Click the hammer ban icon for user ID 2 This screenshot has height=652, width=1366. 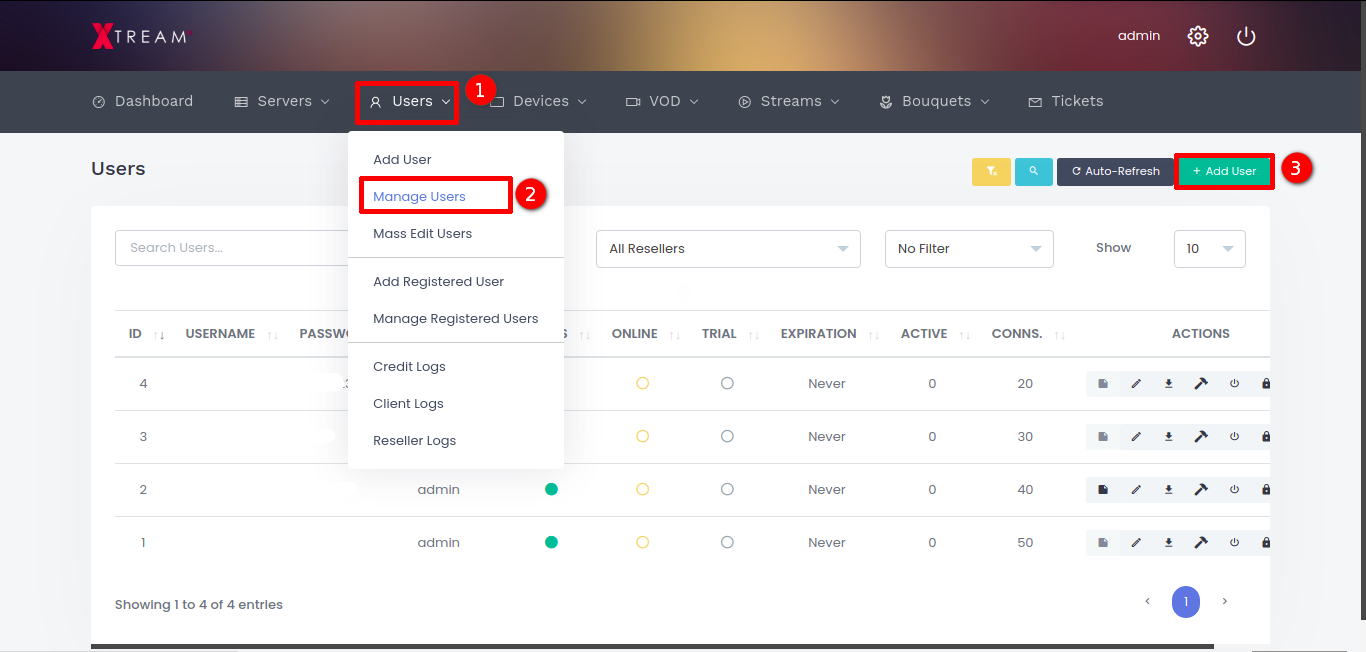[x=1201, y=490]
